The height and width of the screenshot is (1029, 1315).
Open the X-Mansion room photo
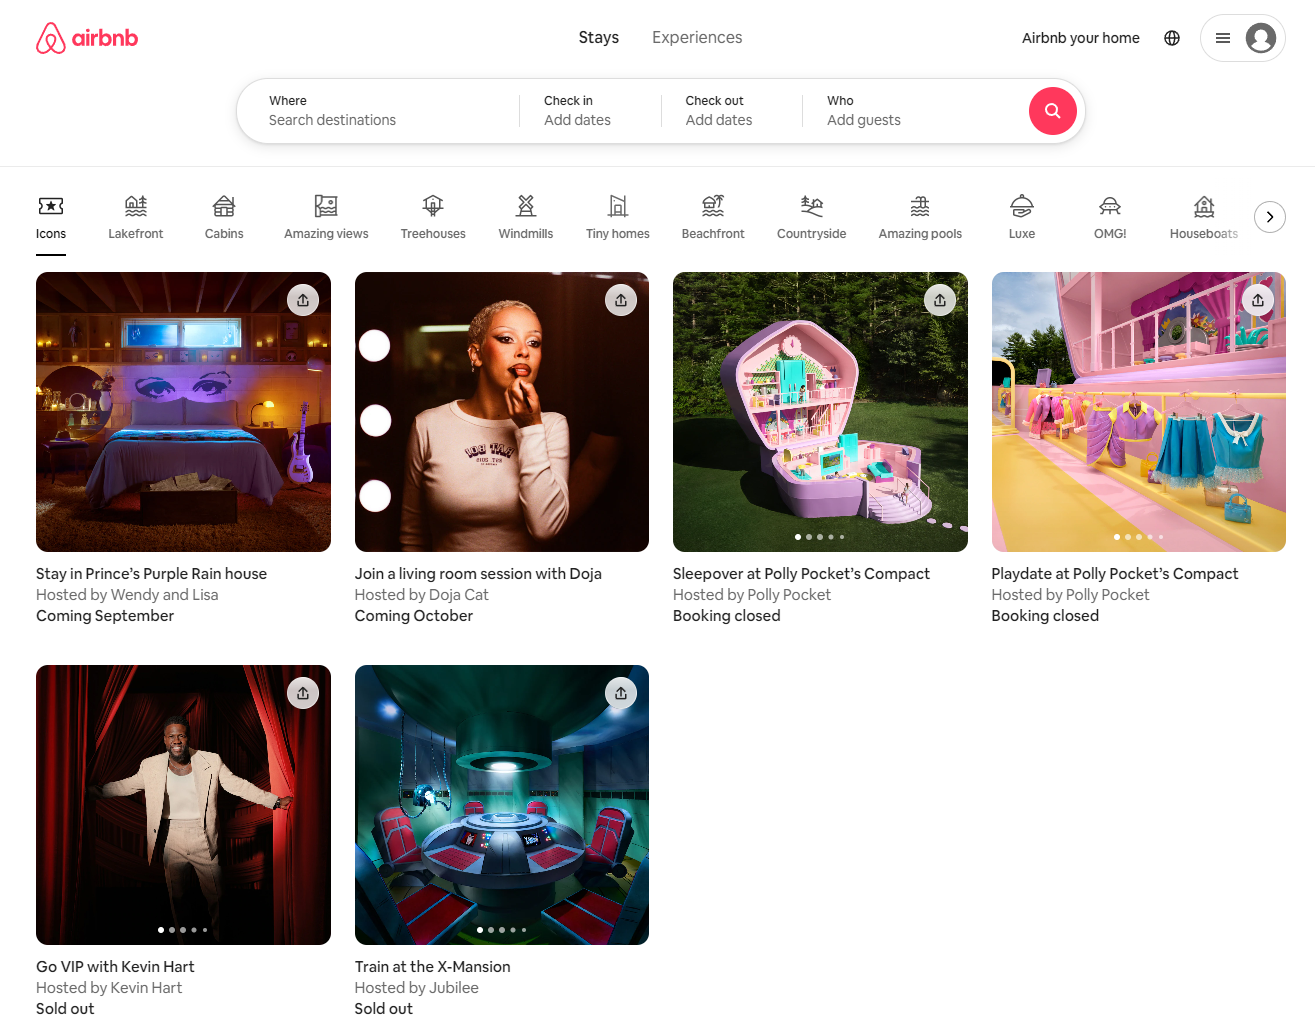(502, 805)
